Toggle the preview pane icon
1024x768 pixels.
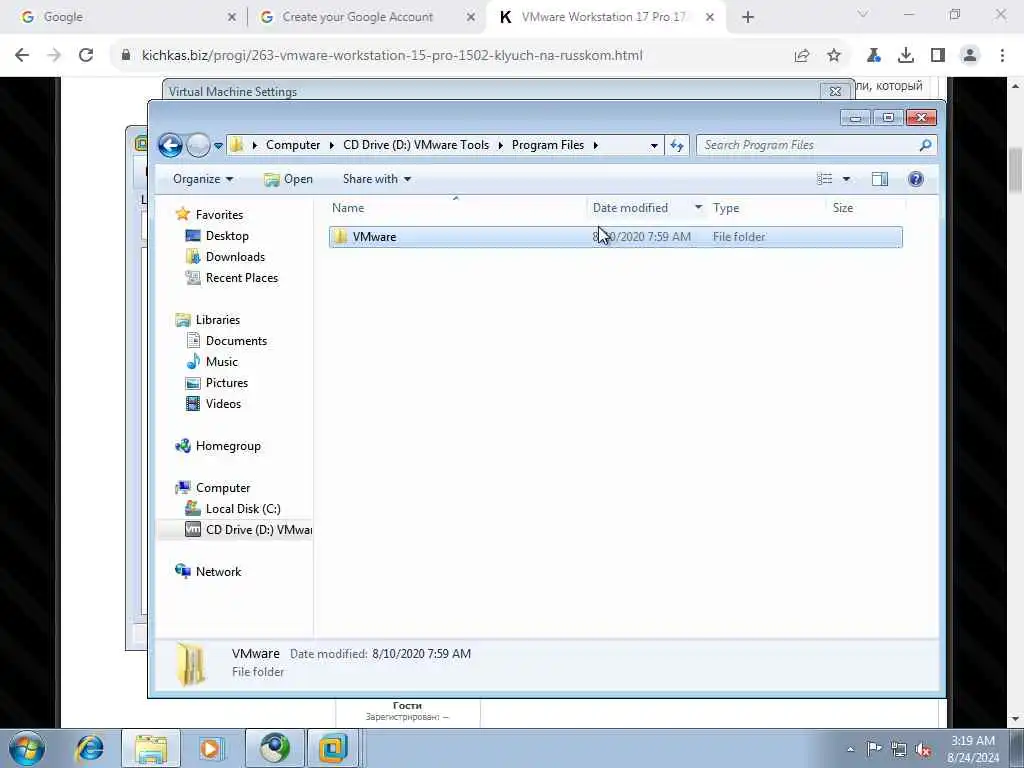coord(880,179)
